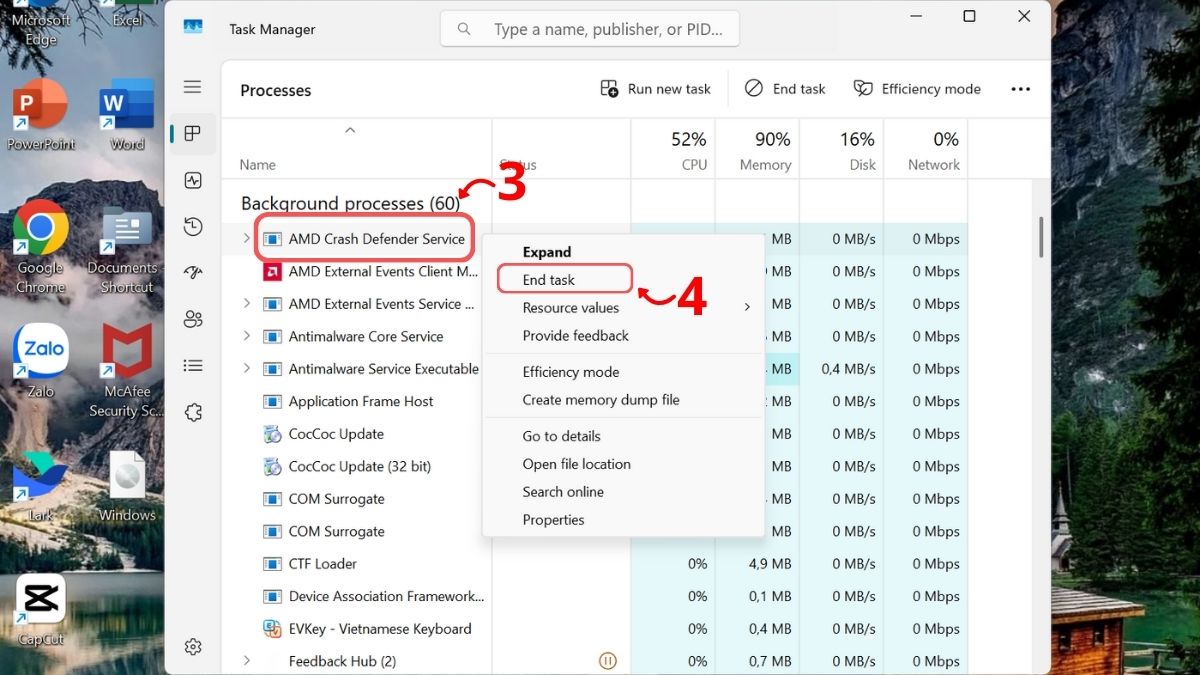Switch to App history in the sidebar
This screenshot has height=675, width=1200.
coord(192,226)
